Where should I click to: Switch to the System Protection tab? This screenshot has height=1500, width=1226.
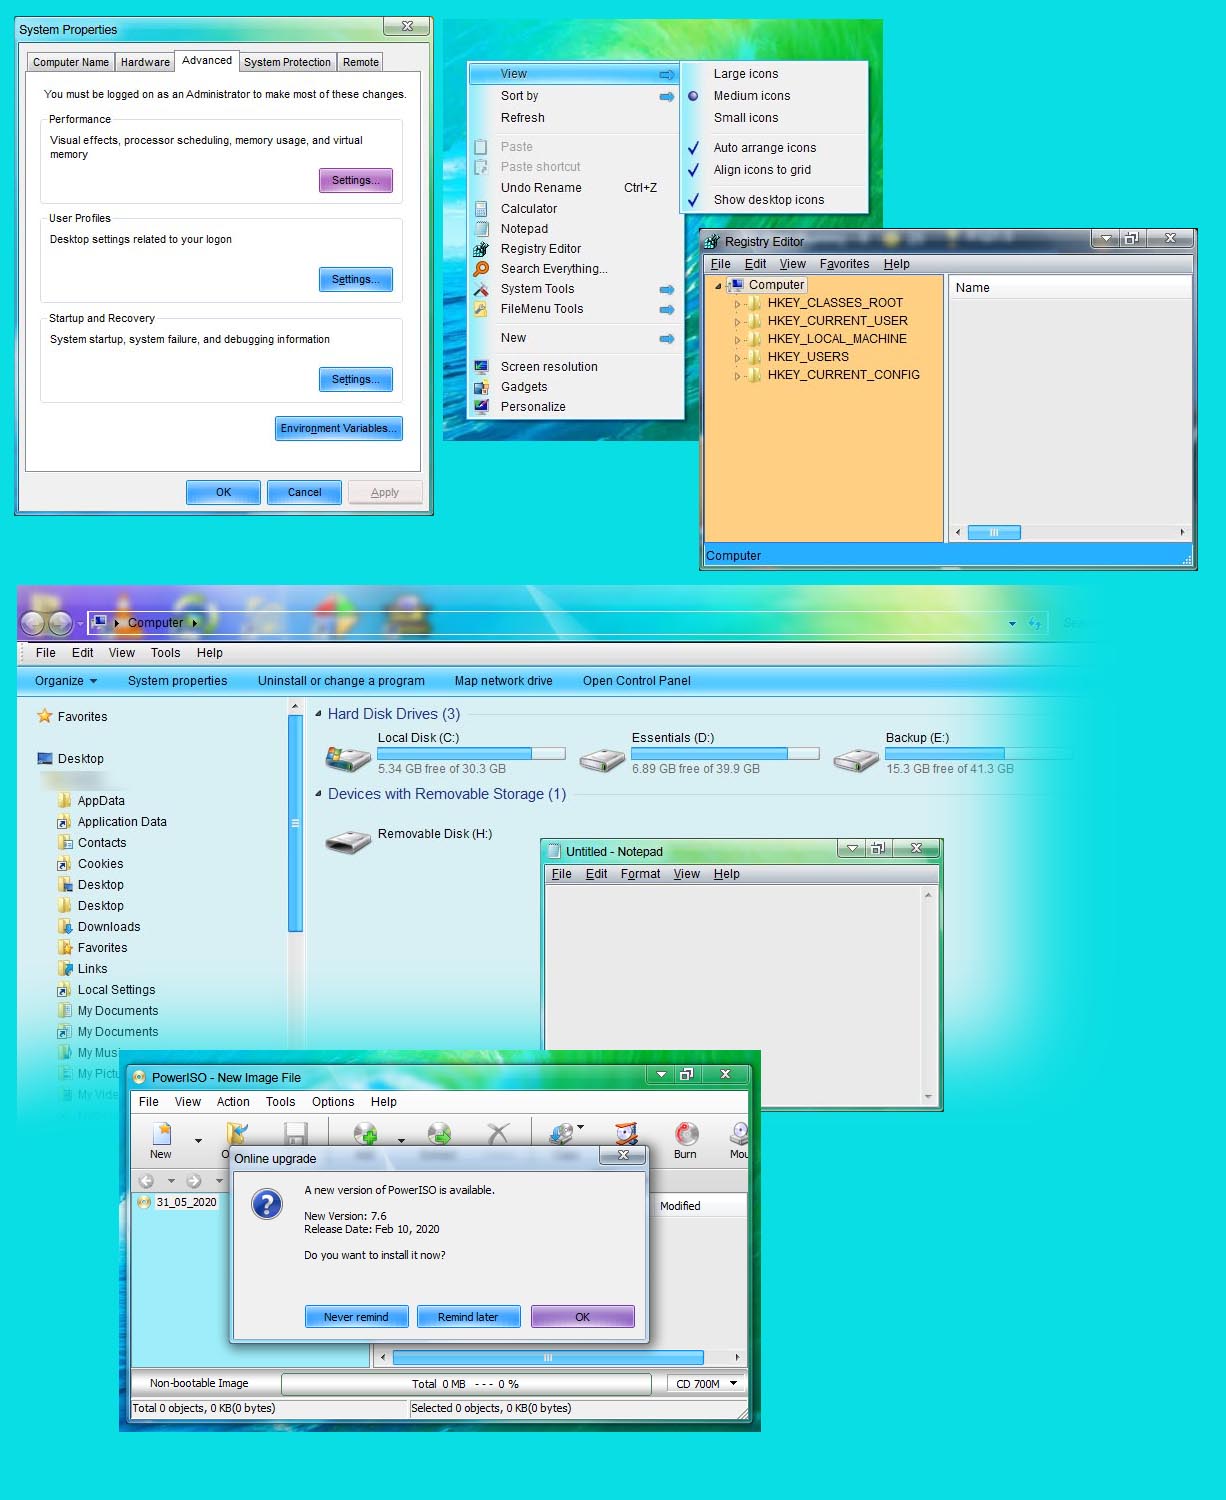pyautogui.click(x=287, y=61)
